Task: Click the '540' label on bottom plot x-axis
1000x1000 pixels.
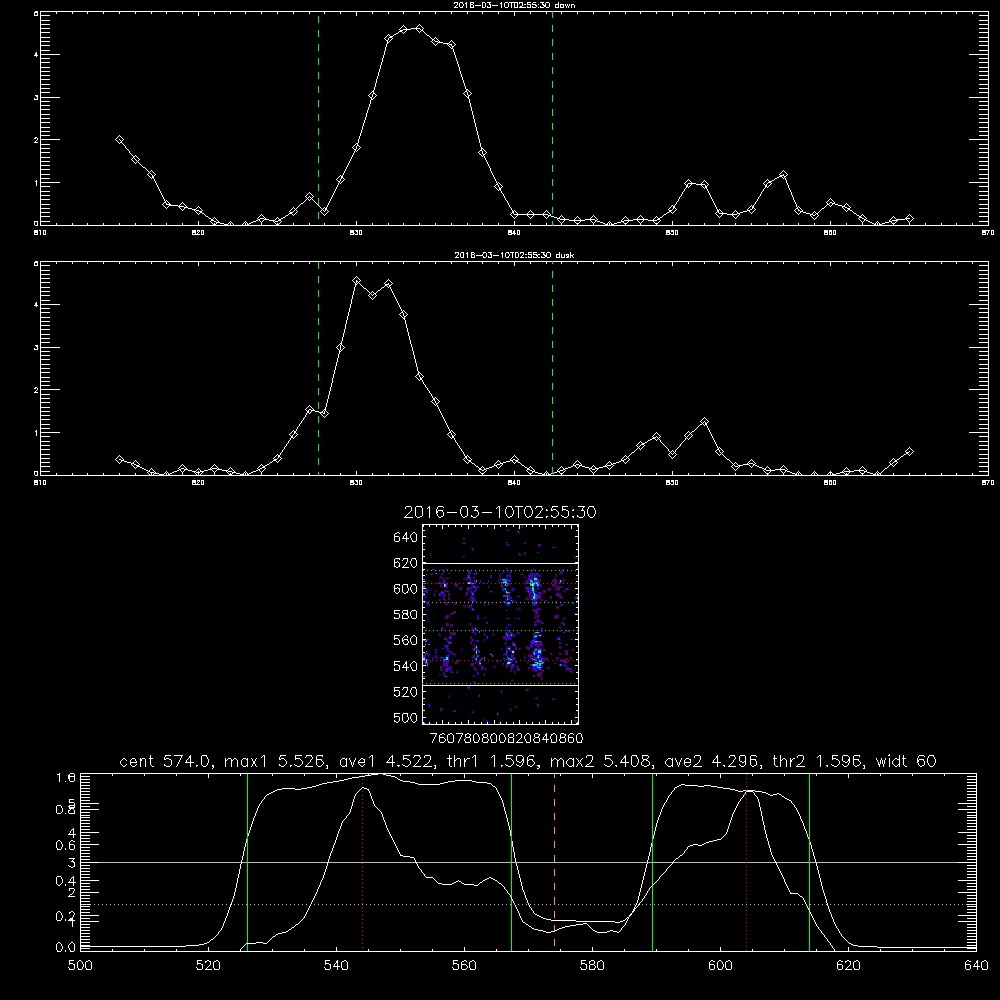Action: coord(336,965)
